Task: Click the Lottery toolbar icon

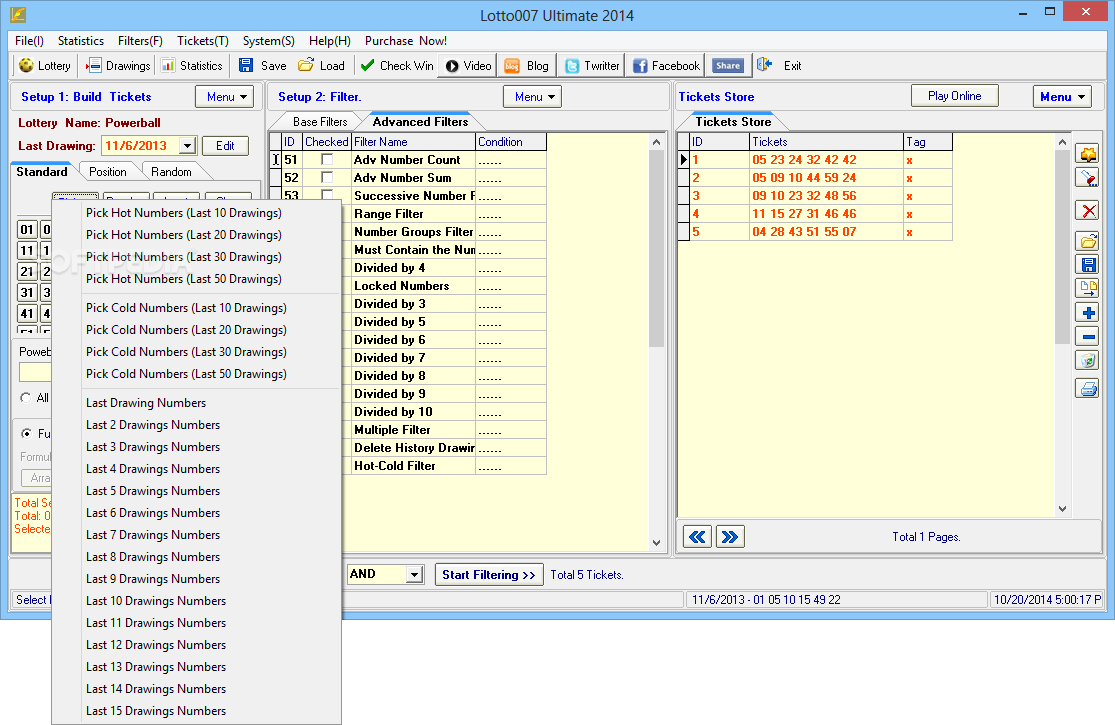Action: (x=26, y=65)
